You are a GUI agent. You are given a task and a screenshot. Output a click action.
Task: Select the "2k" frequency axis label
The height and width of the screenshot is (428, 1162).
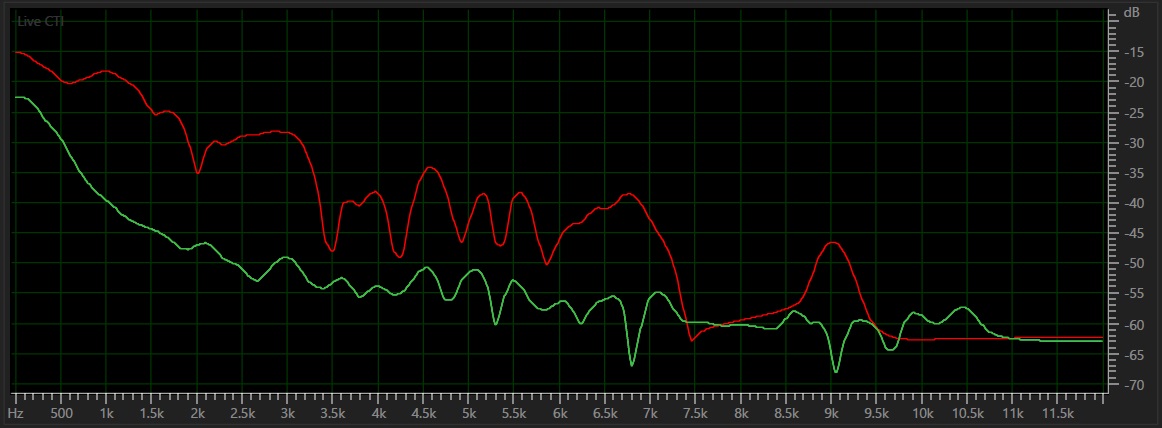click(x=196, y=413)
